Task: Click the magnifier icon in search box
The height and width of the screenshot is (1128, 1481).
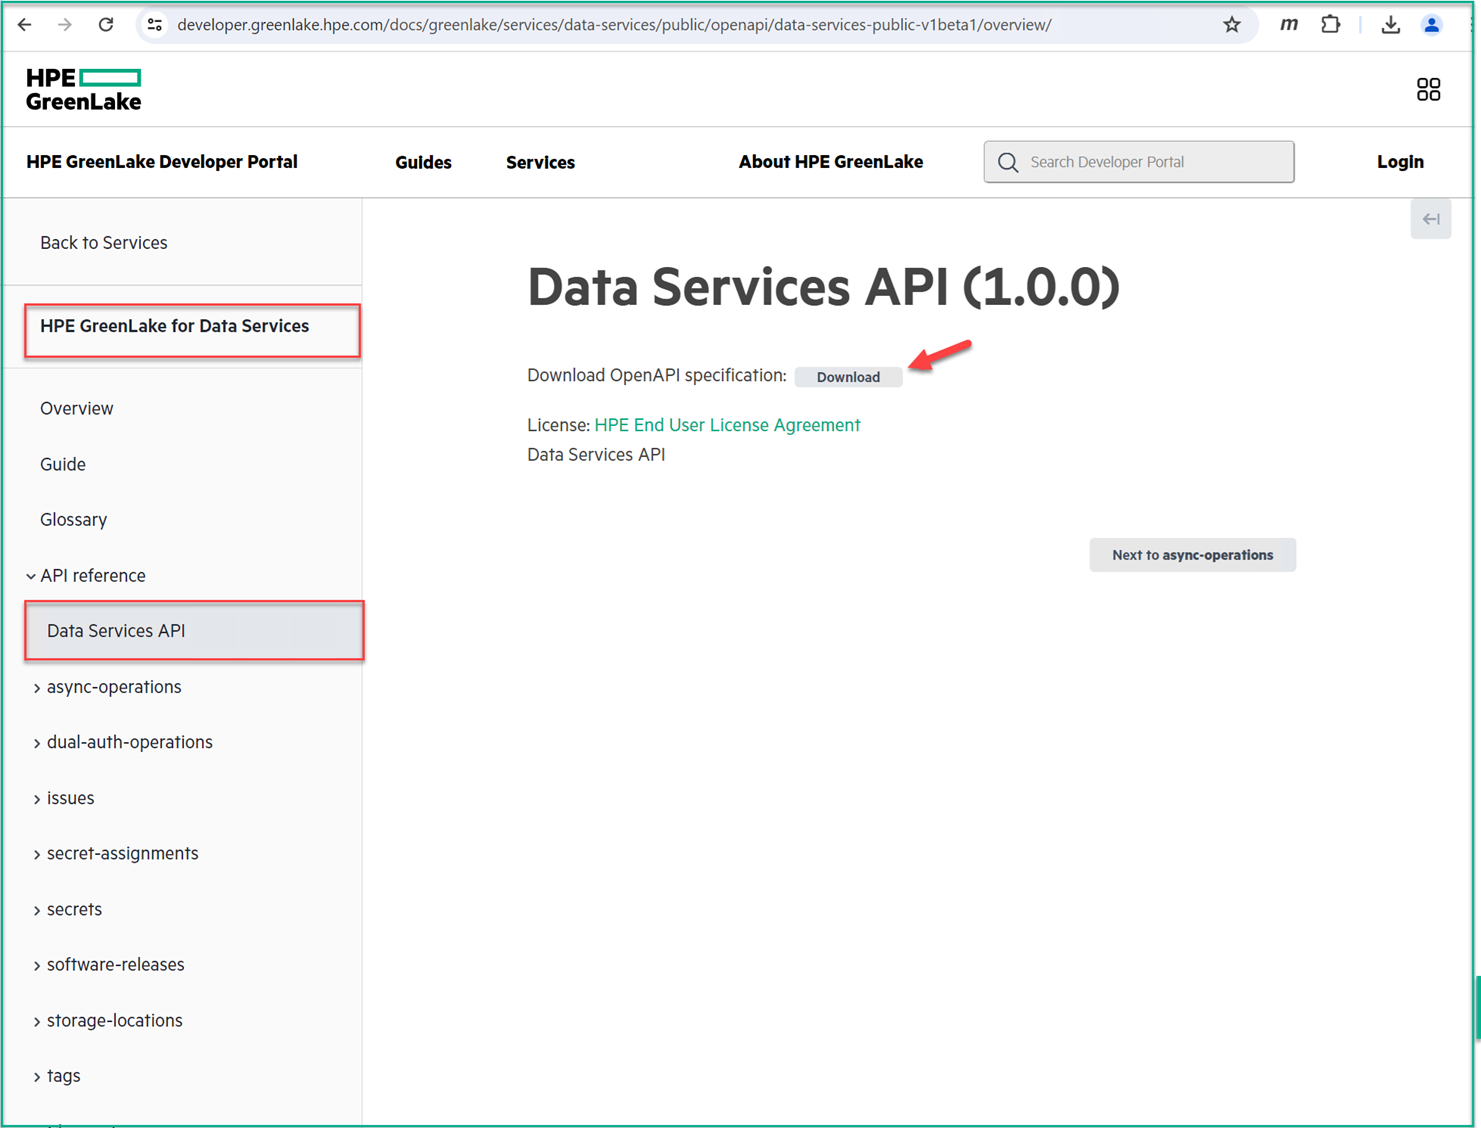Action: pyautogui.click(x=1008, y=162)
